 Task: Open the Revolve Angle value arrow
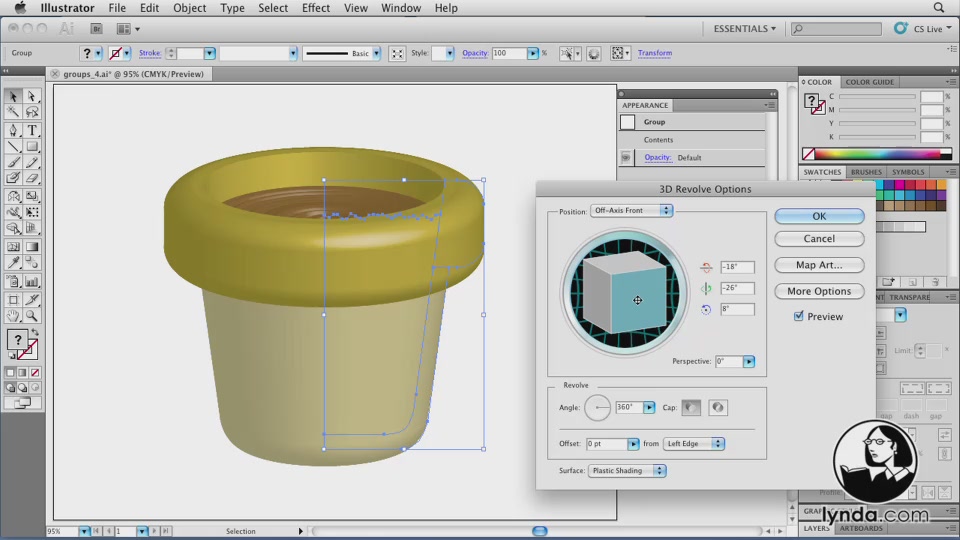[649, 407]
